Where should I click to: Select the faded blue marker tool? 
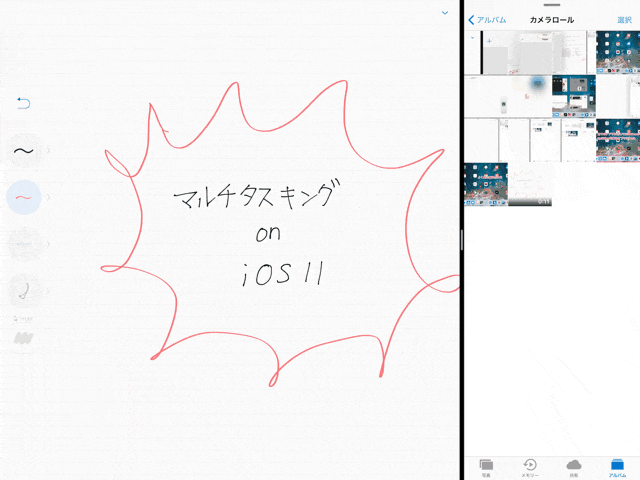(x=24, y=244)
